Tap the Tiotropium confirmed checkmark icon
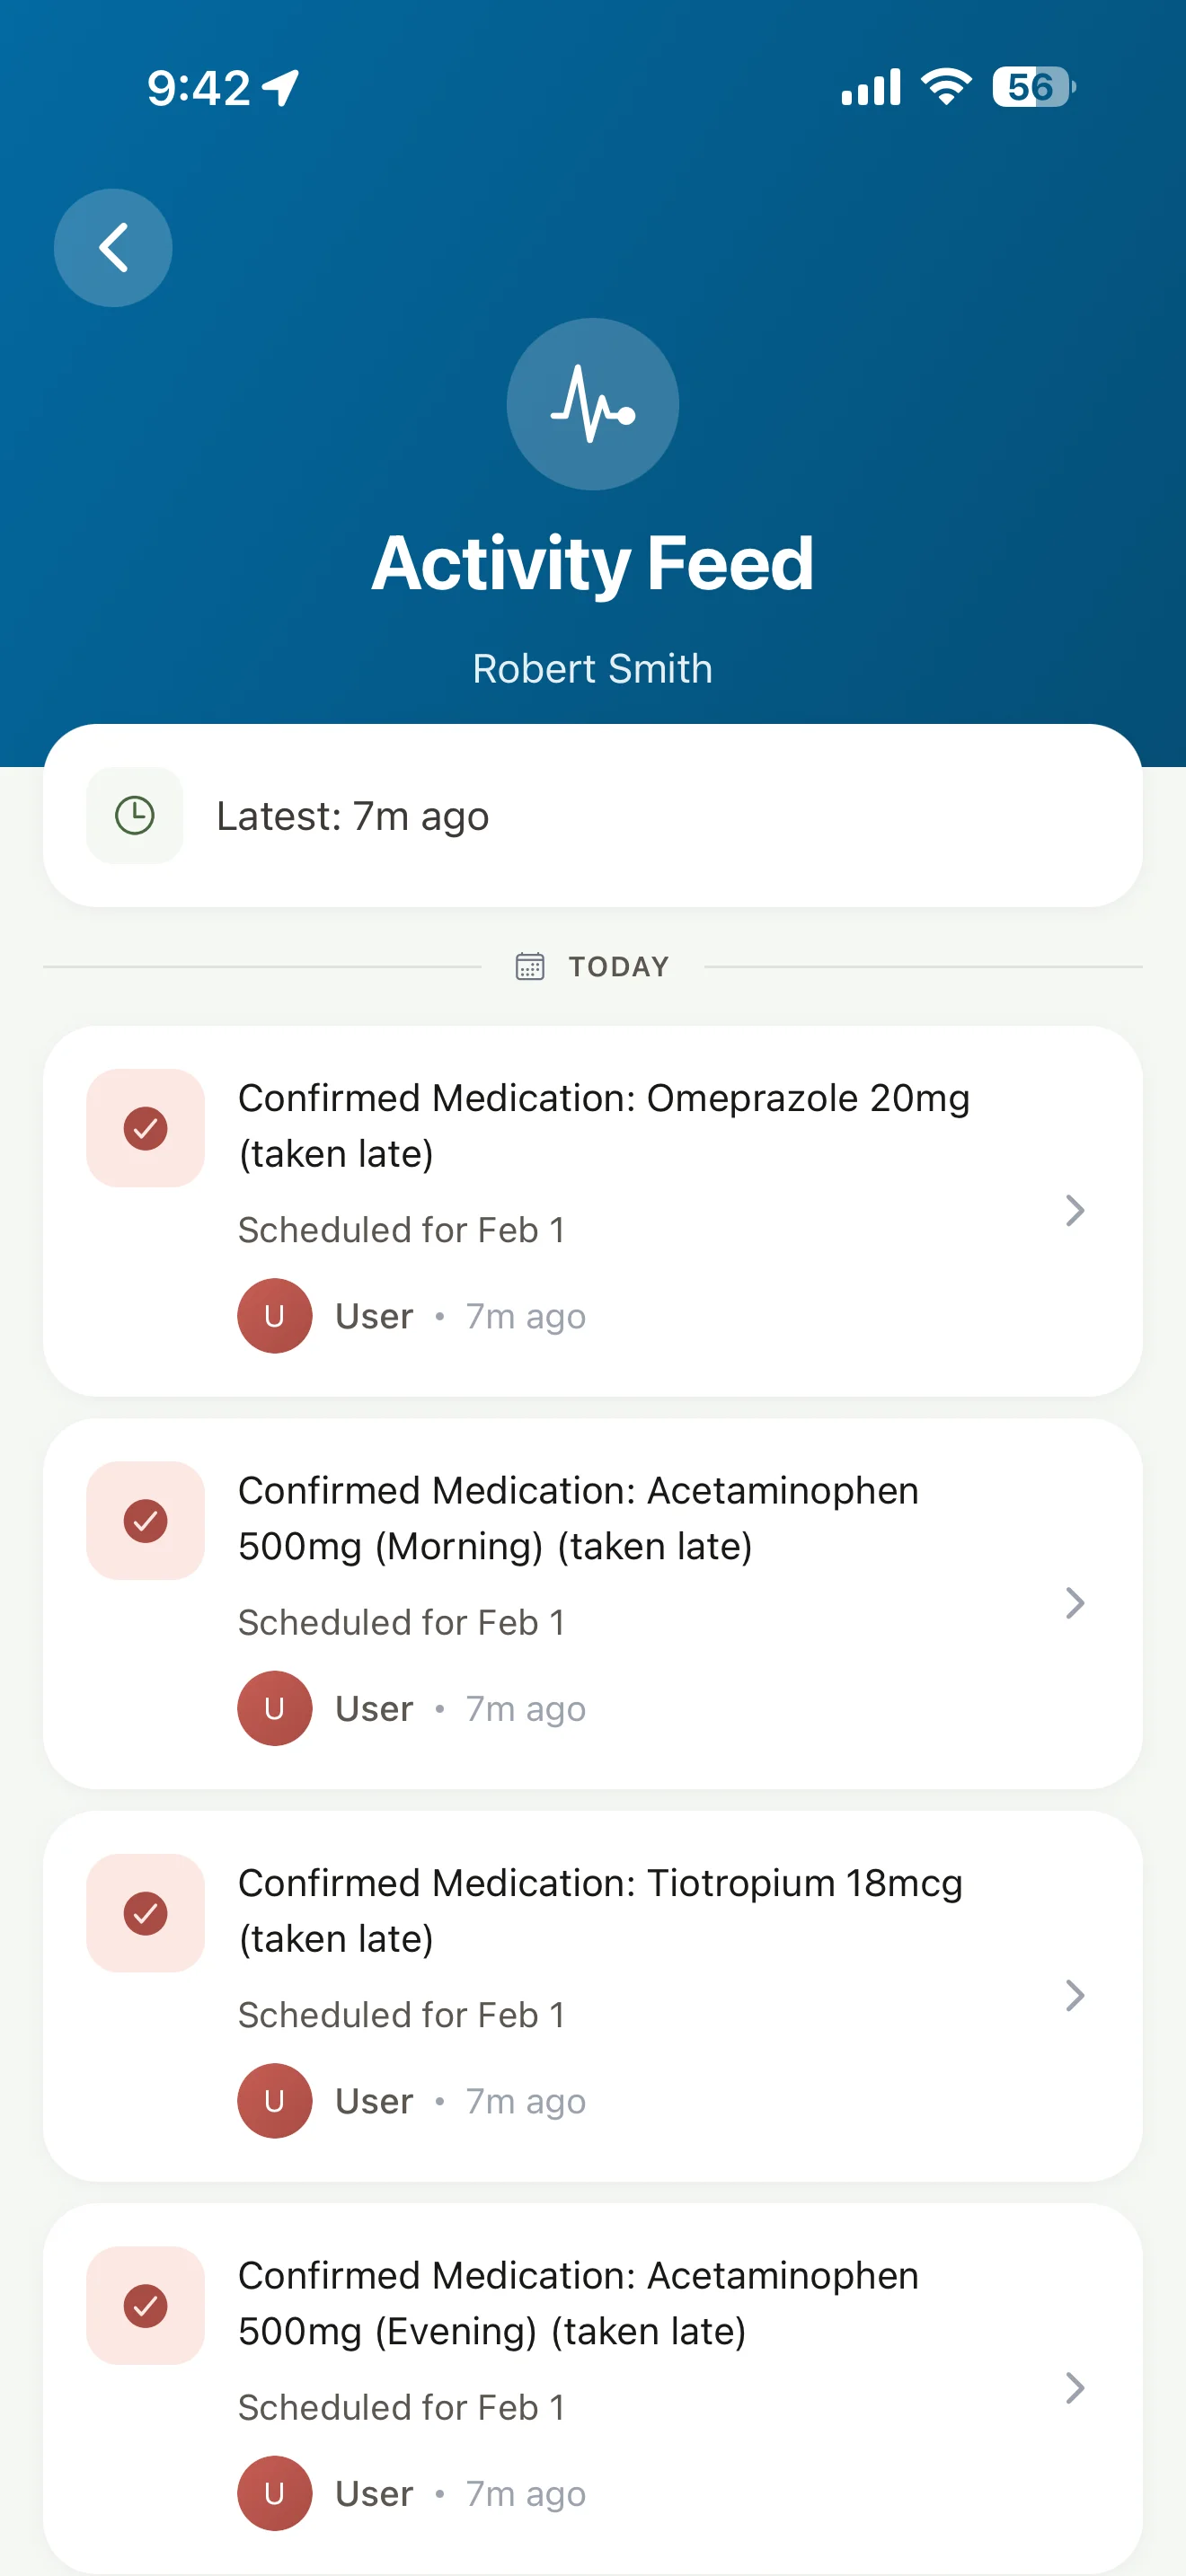 [146, 1913]
